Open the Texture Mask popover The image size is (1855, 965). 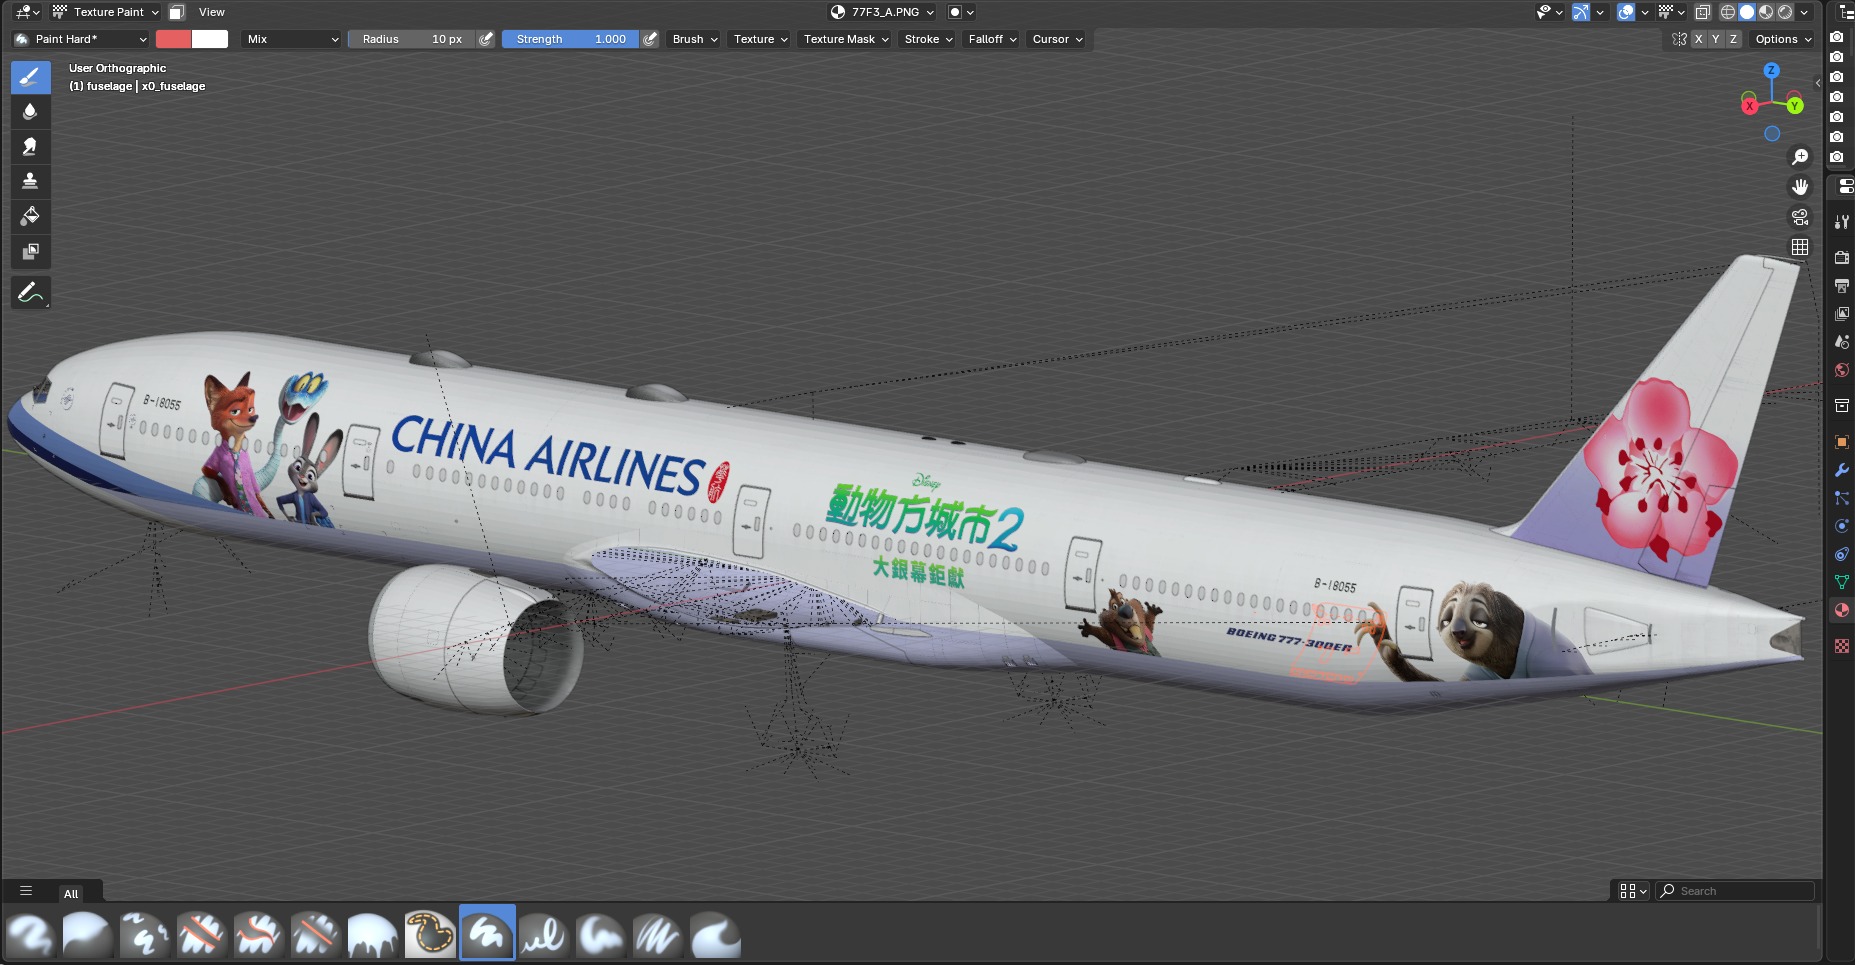(x=846, y=39)
